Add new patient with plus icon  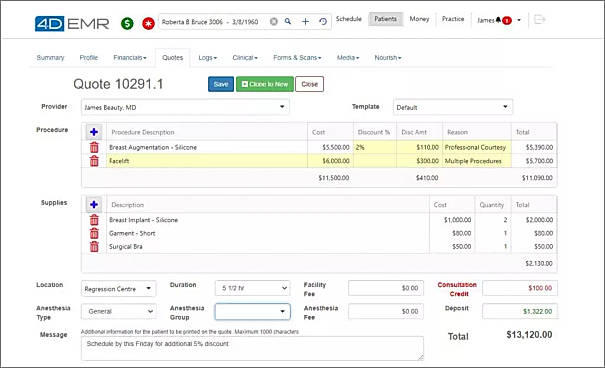tap(305, 22)
